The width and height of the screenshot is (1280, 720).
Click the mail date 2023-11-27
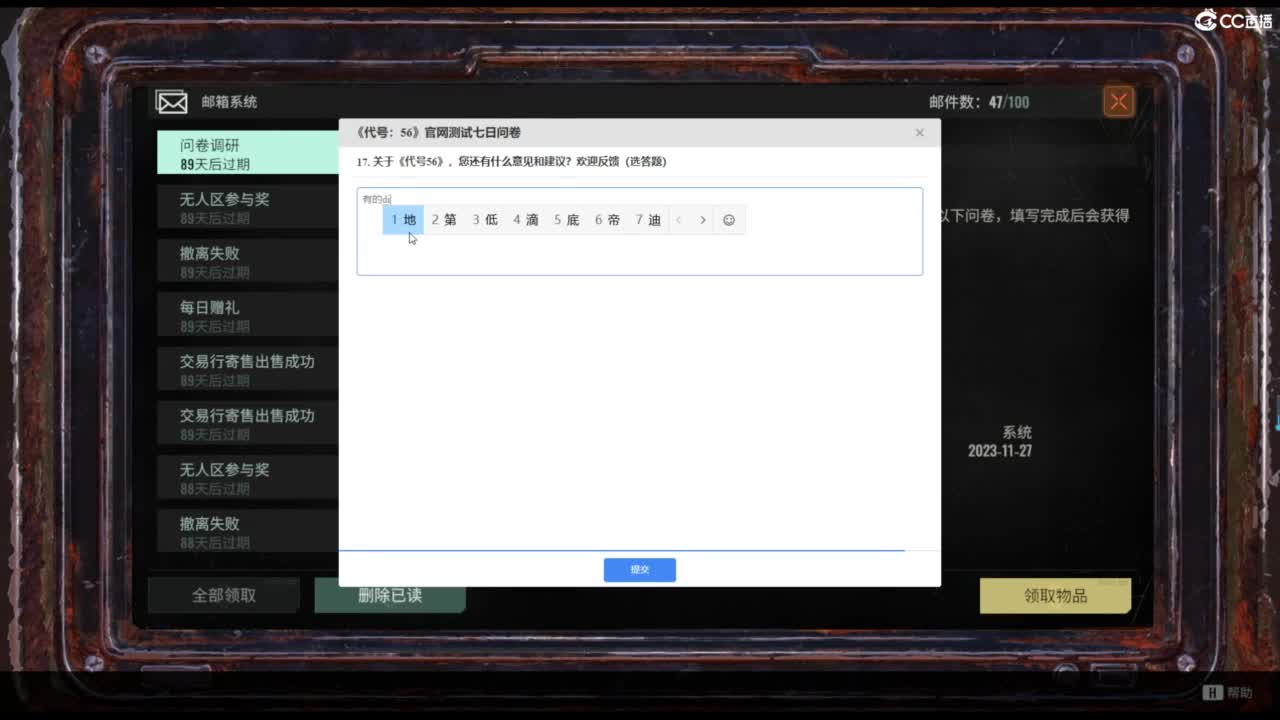[x=1000, y=451]
